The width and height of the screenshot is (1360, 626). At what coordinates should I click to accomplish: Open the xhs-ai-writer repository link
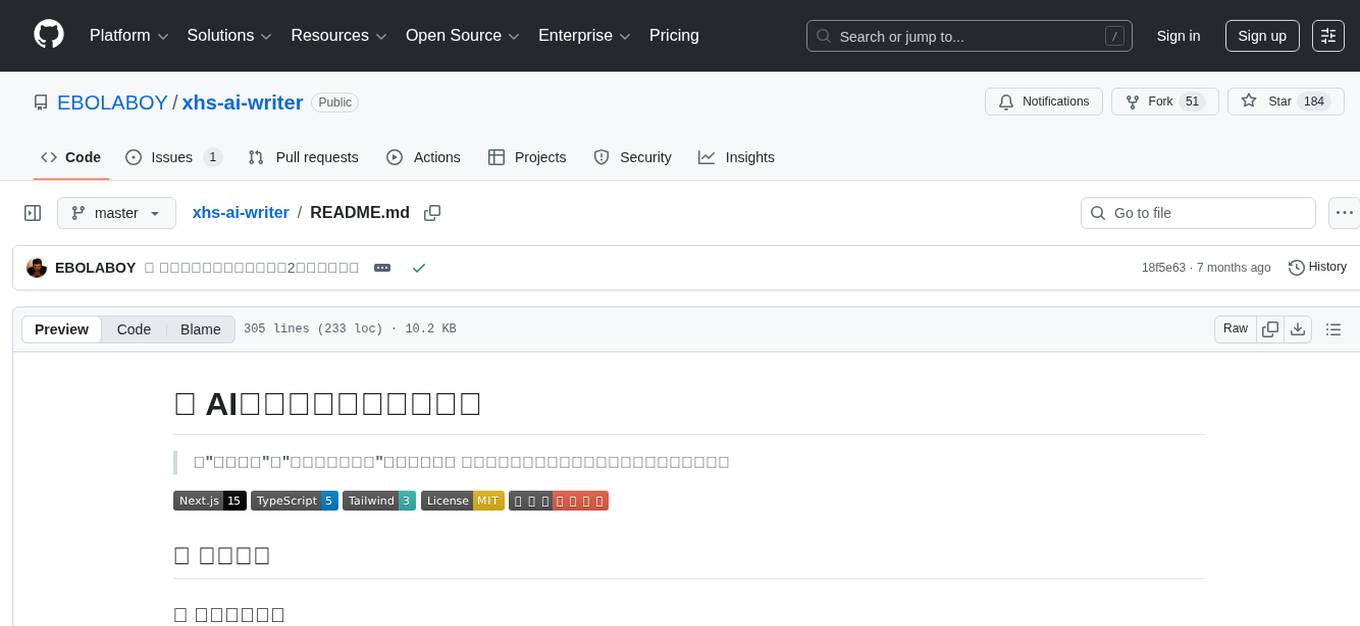(242, 102)
